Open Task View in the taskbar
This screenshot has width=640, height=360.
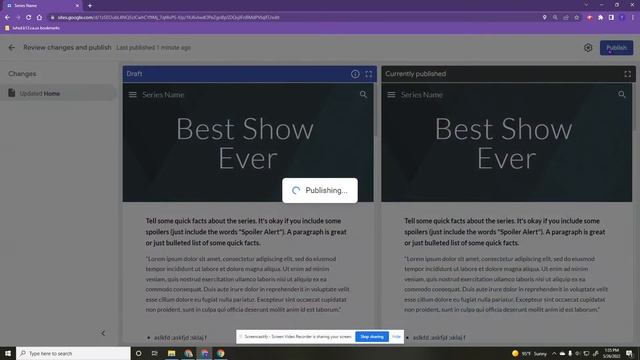(x=155, y=353)
